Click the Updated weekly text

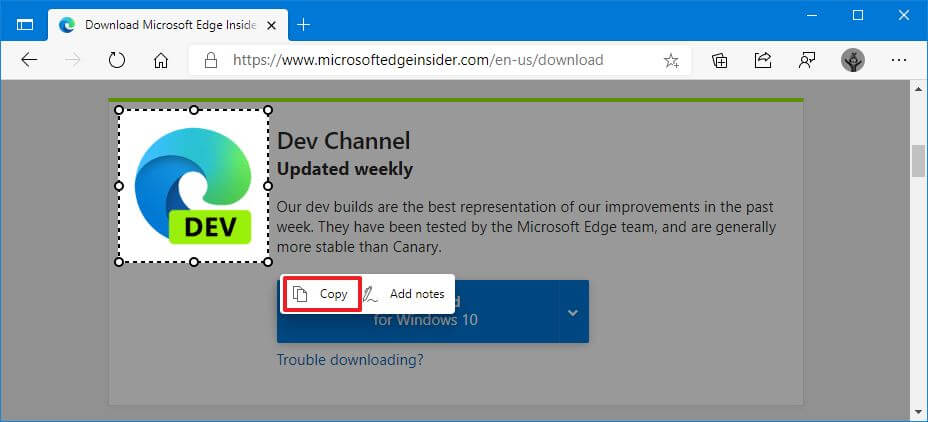(x=344, y=169)
